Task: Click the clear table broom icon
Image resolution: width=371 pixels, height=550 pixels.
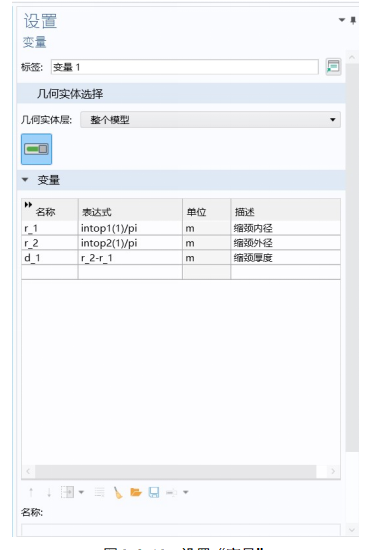Action: [x=118, y=492]
